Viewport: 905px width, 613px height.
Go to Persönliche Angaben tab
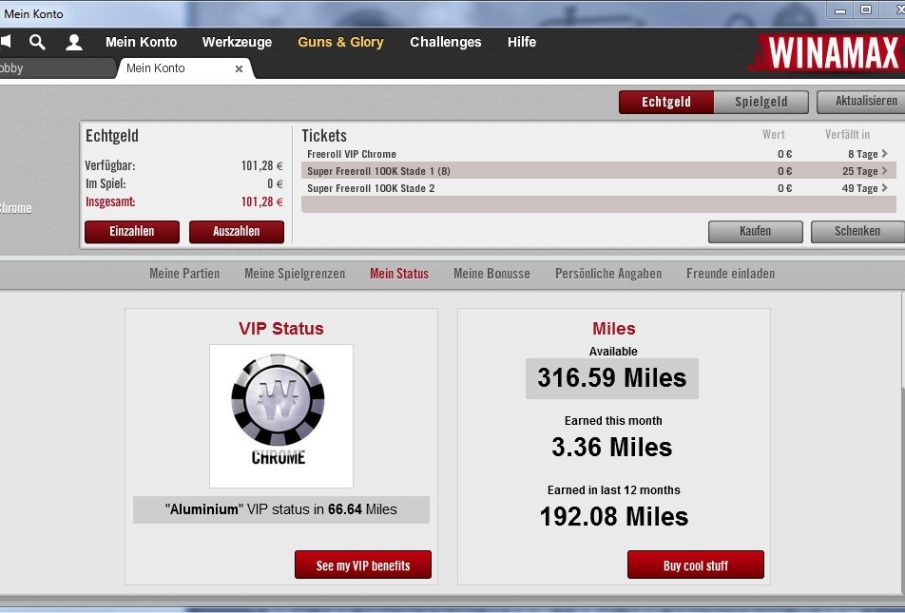tap(608, 273)
